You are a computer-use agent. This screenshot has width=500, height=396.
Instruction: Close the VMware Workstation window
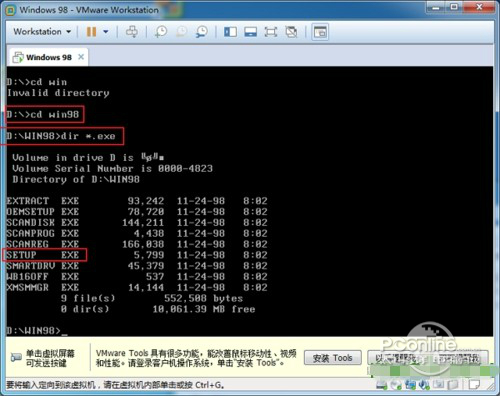point(479,7)
